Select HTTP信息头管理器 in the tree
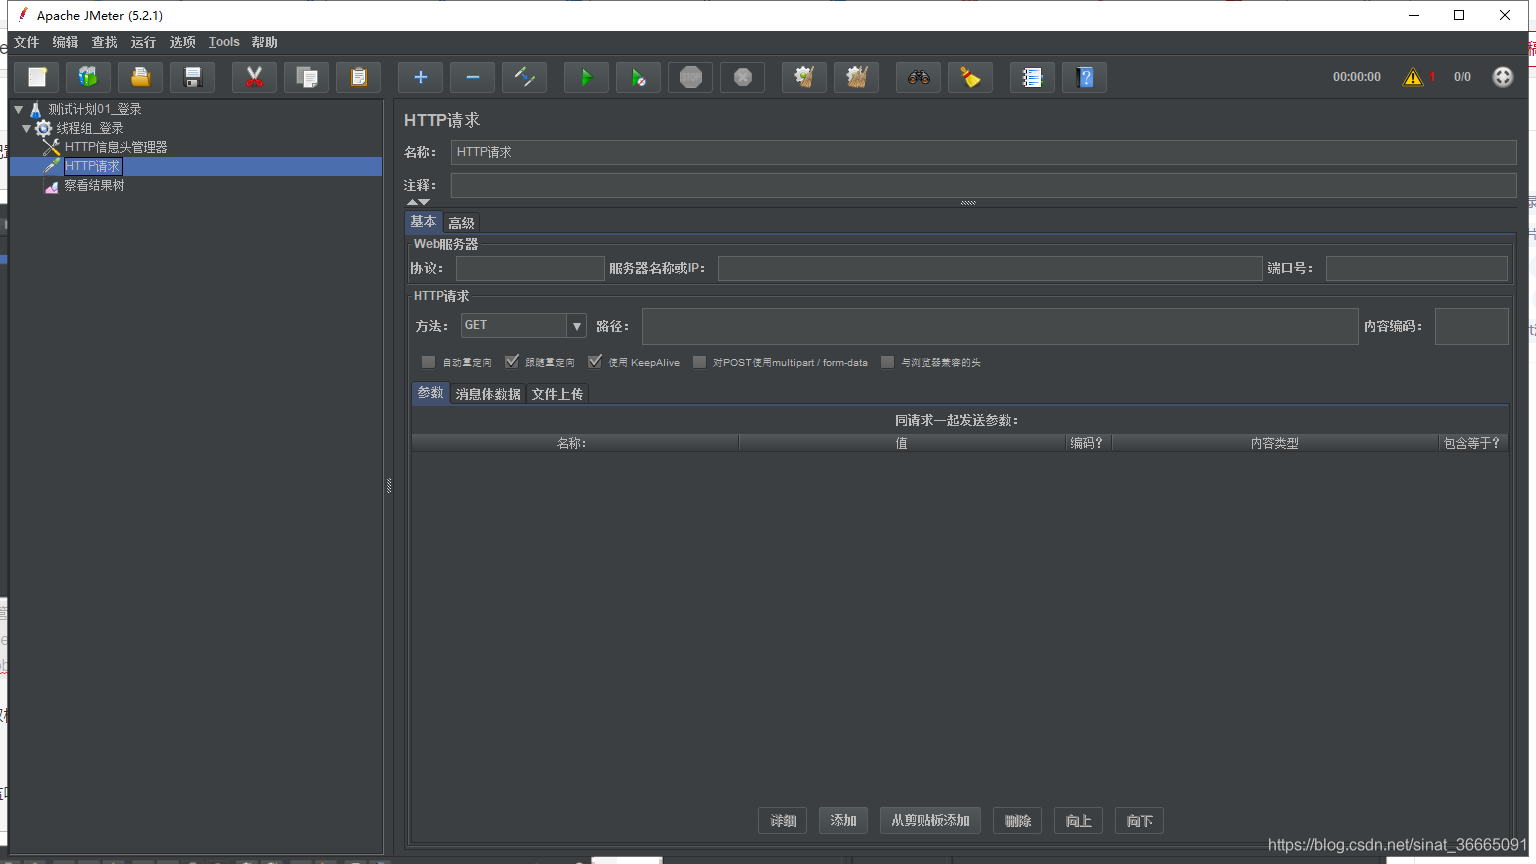The height and width of the screenshot is (864, 1536). pos(116,147)
